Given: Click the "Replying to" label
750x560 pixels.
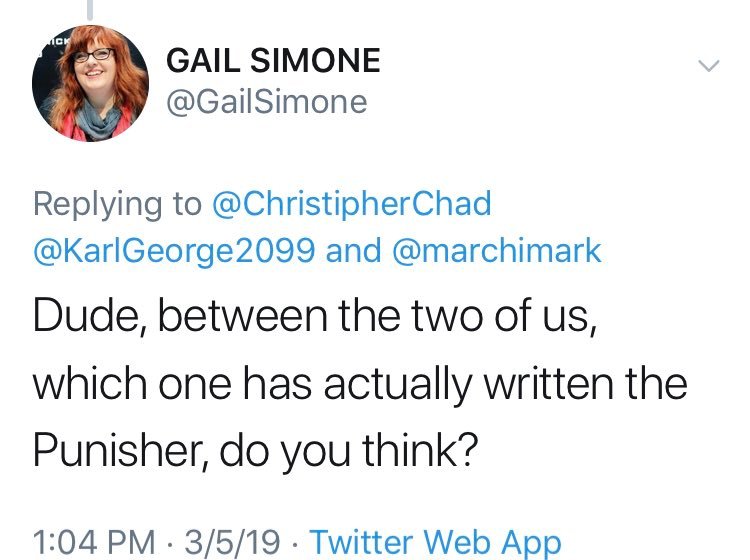Looking at the screenshot, I should pos(117,203).
